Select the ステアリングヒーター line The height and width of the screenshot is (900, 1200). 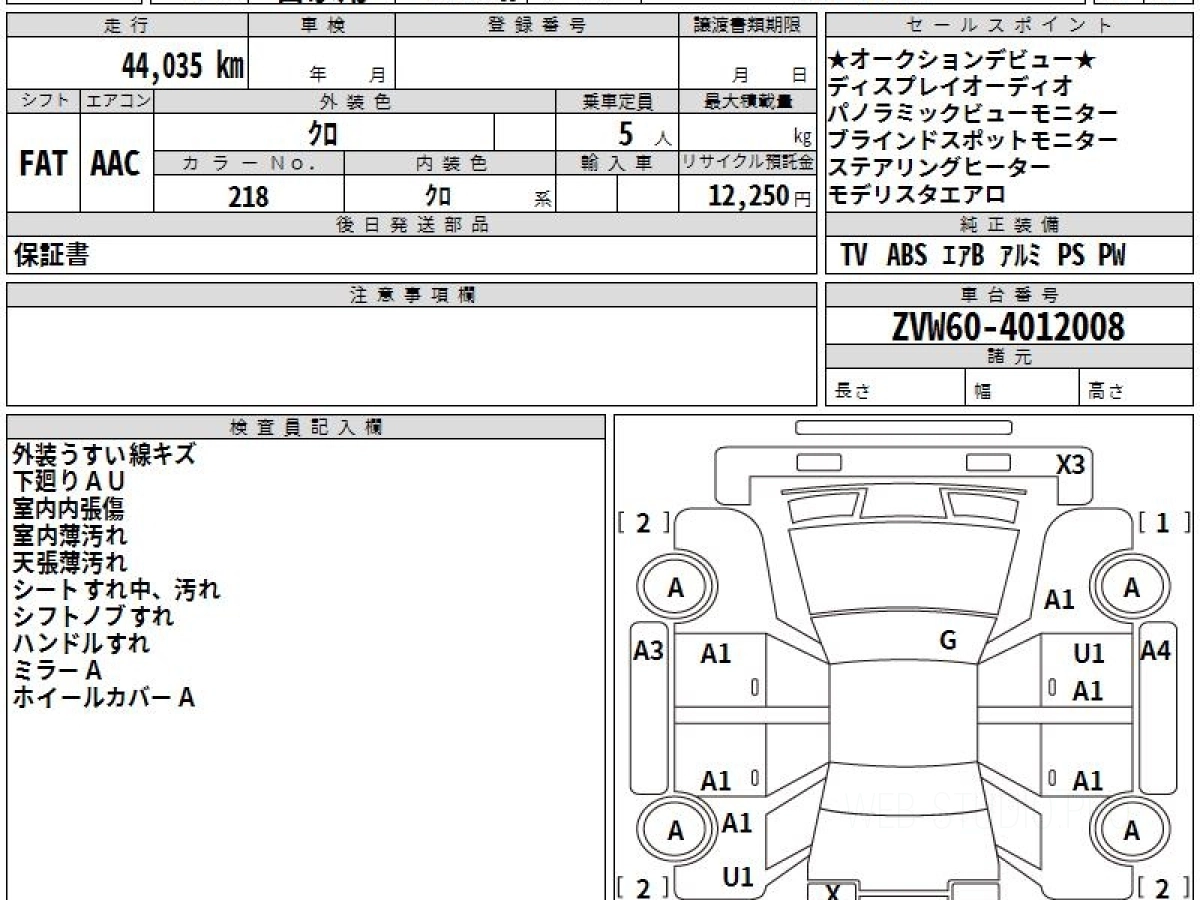[940, 168]
